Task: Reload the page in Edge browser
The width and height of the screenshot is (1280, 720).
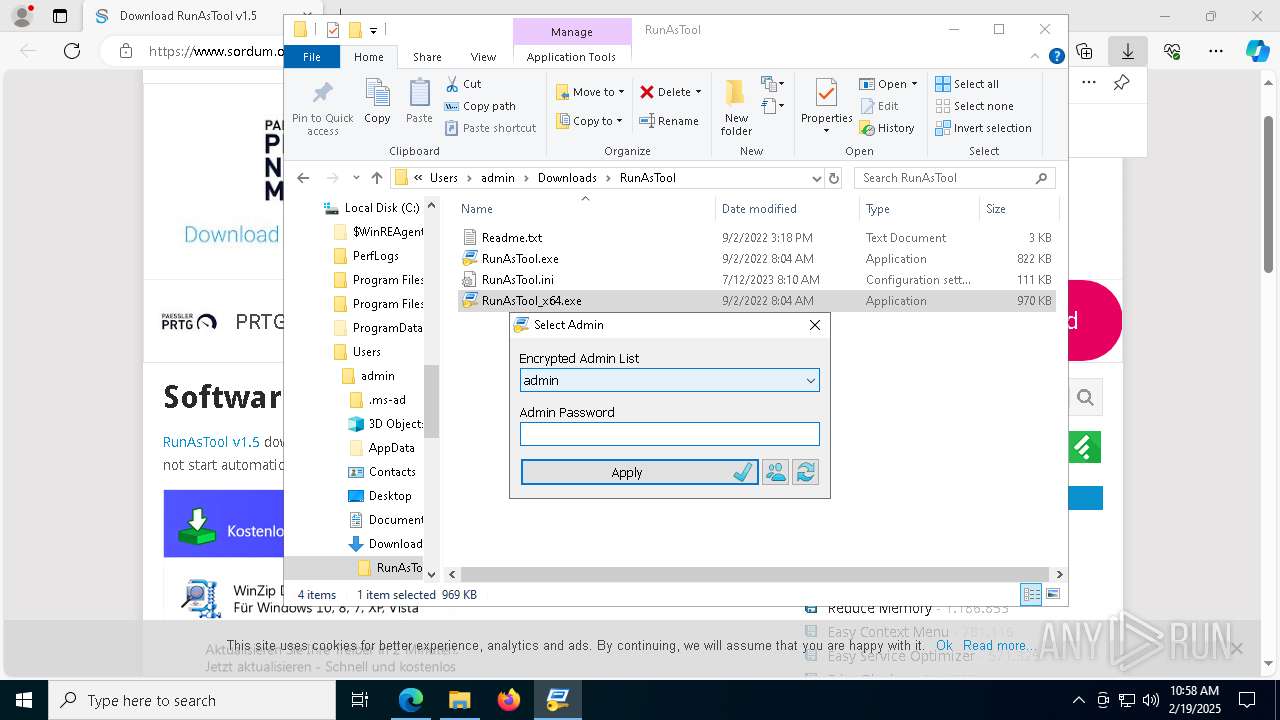Action: (72, 51)
